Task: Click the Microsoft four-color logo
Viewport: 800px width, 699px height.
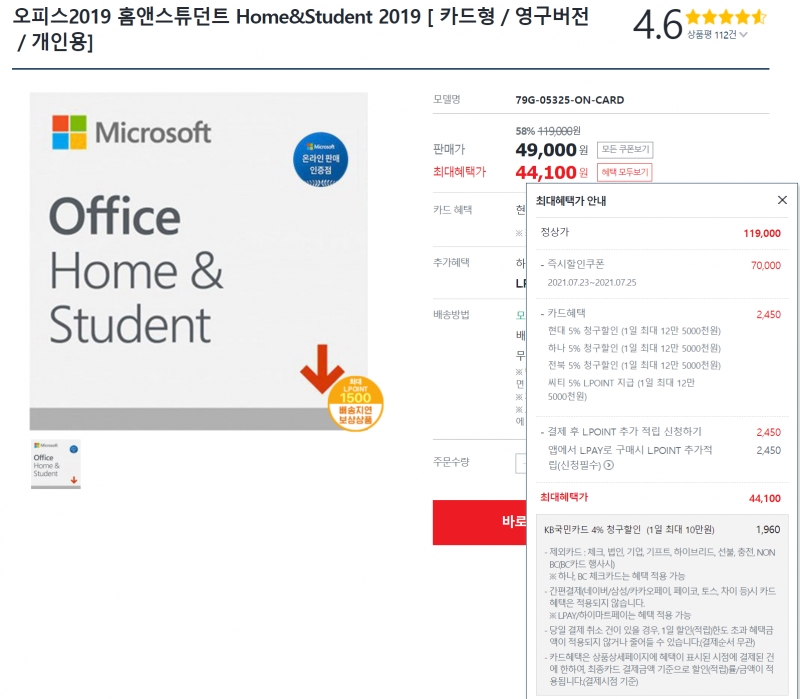Action: point(69,132)
